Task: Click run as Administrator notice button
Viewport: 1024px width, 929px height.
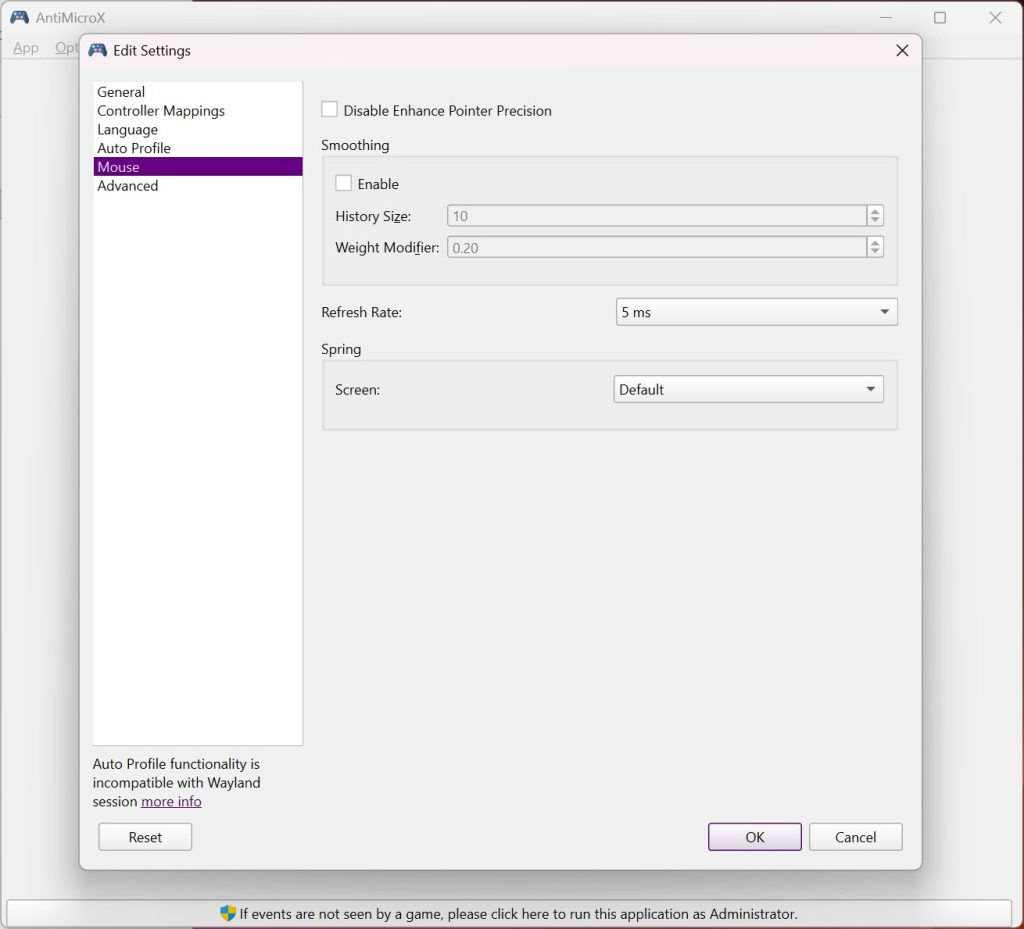Action: click(x=509, y=913)
